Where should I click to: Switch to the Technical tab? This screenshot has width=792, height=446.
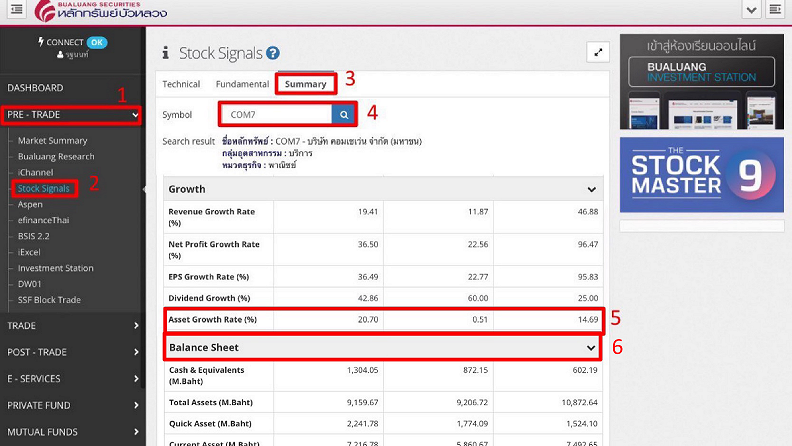click(x=181, y=84)
